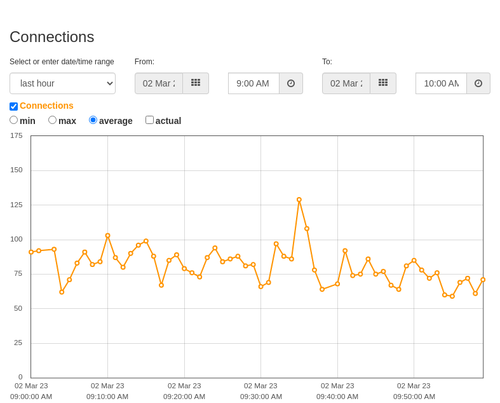The width and height of the screenshot is (500, 403).
Task: Click the To date field 02 Mar
Action: tap(346, 83)
